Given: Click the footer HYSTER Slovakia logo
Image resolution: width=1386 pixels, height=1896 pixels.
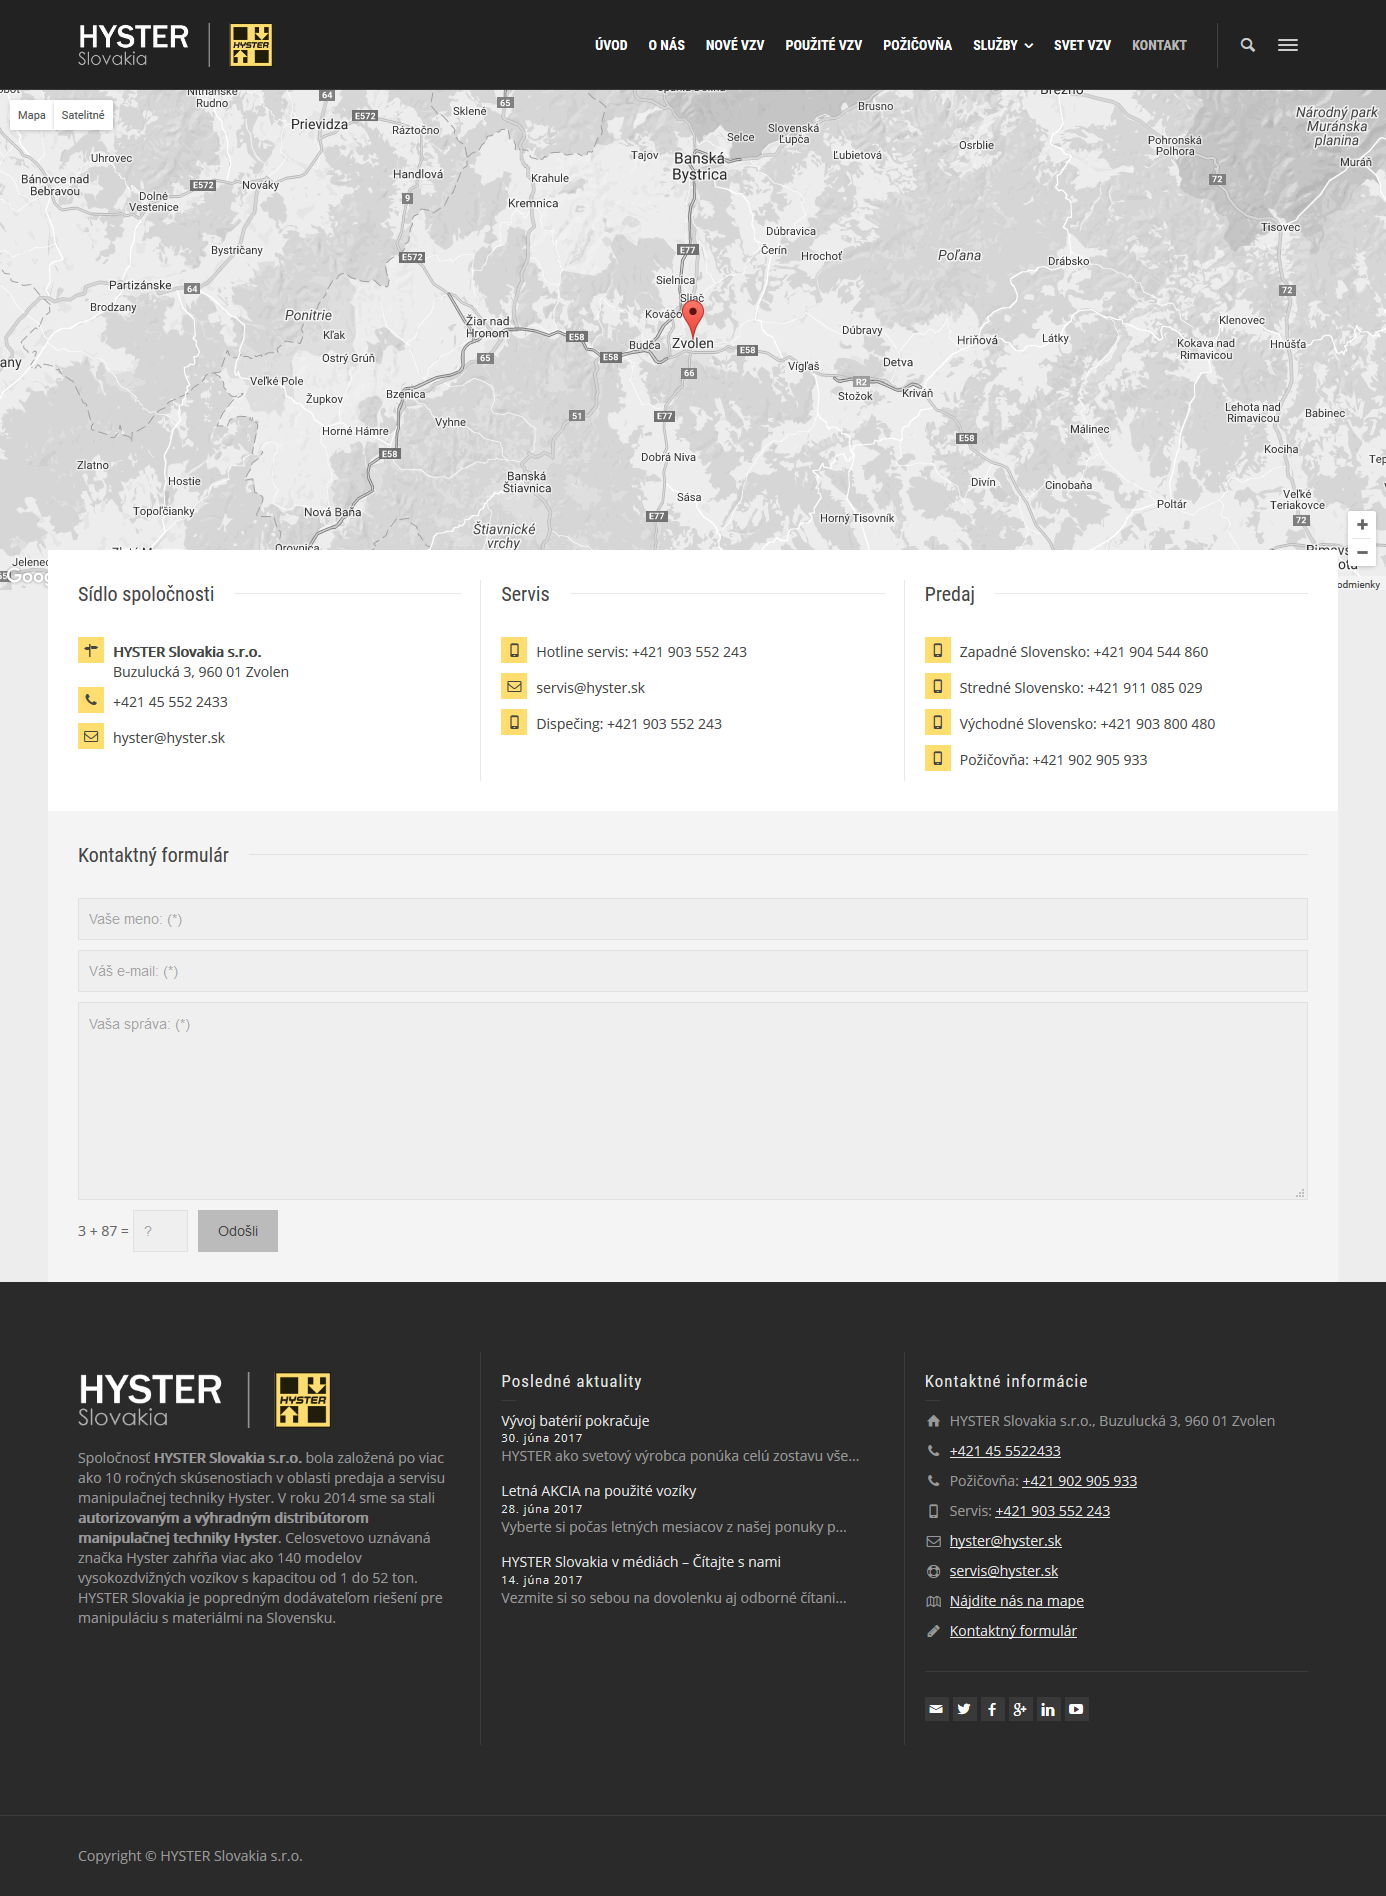Looking at the screenshot, I should click(x=204, y=1399).
